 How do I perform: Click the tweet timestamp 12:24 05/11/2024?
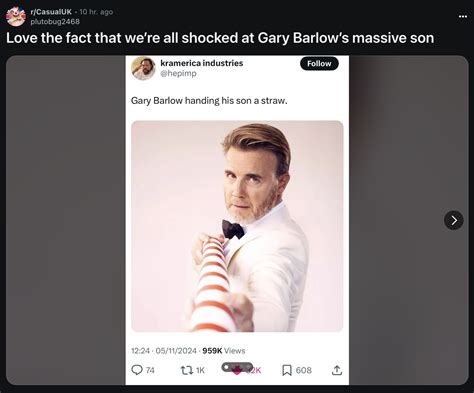[x=164, y=351]
